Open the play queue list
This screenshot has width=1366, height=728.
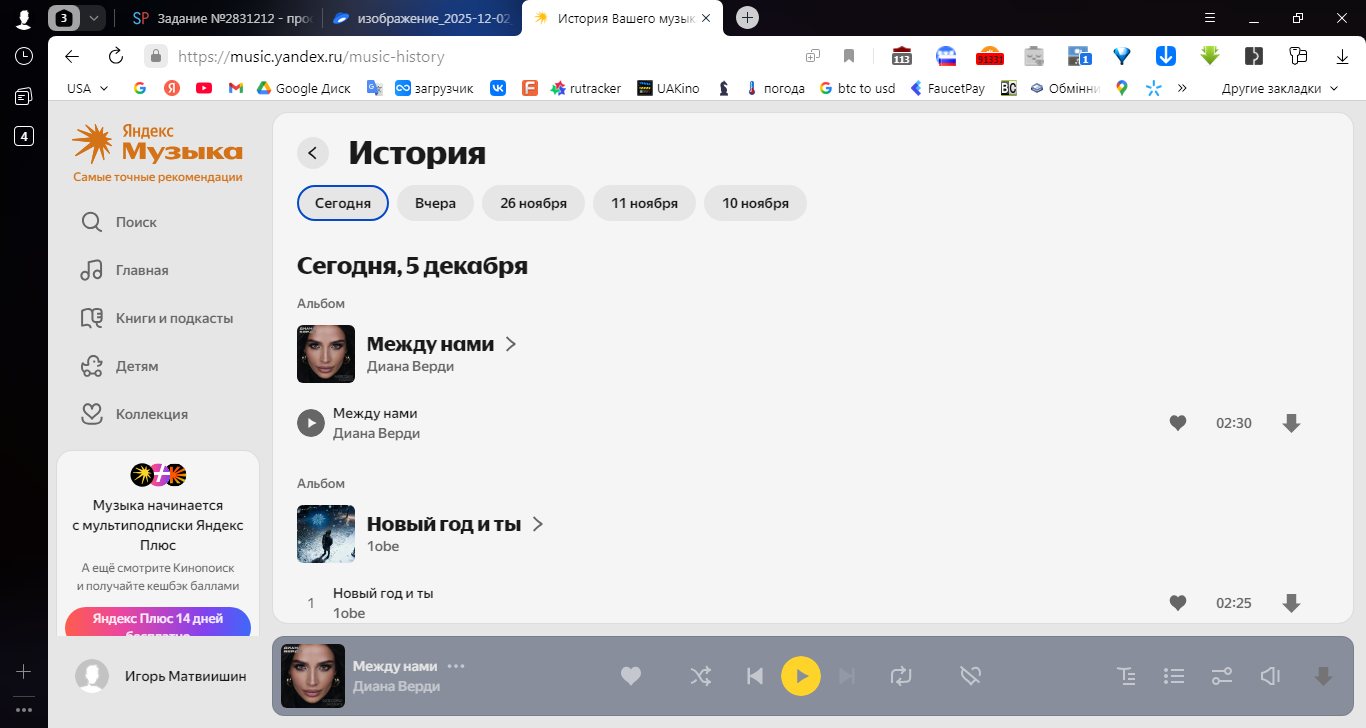pyautogui.click(x=1174, y=676)
